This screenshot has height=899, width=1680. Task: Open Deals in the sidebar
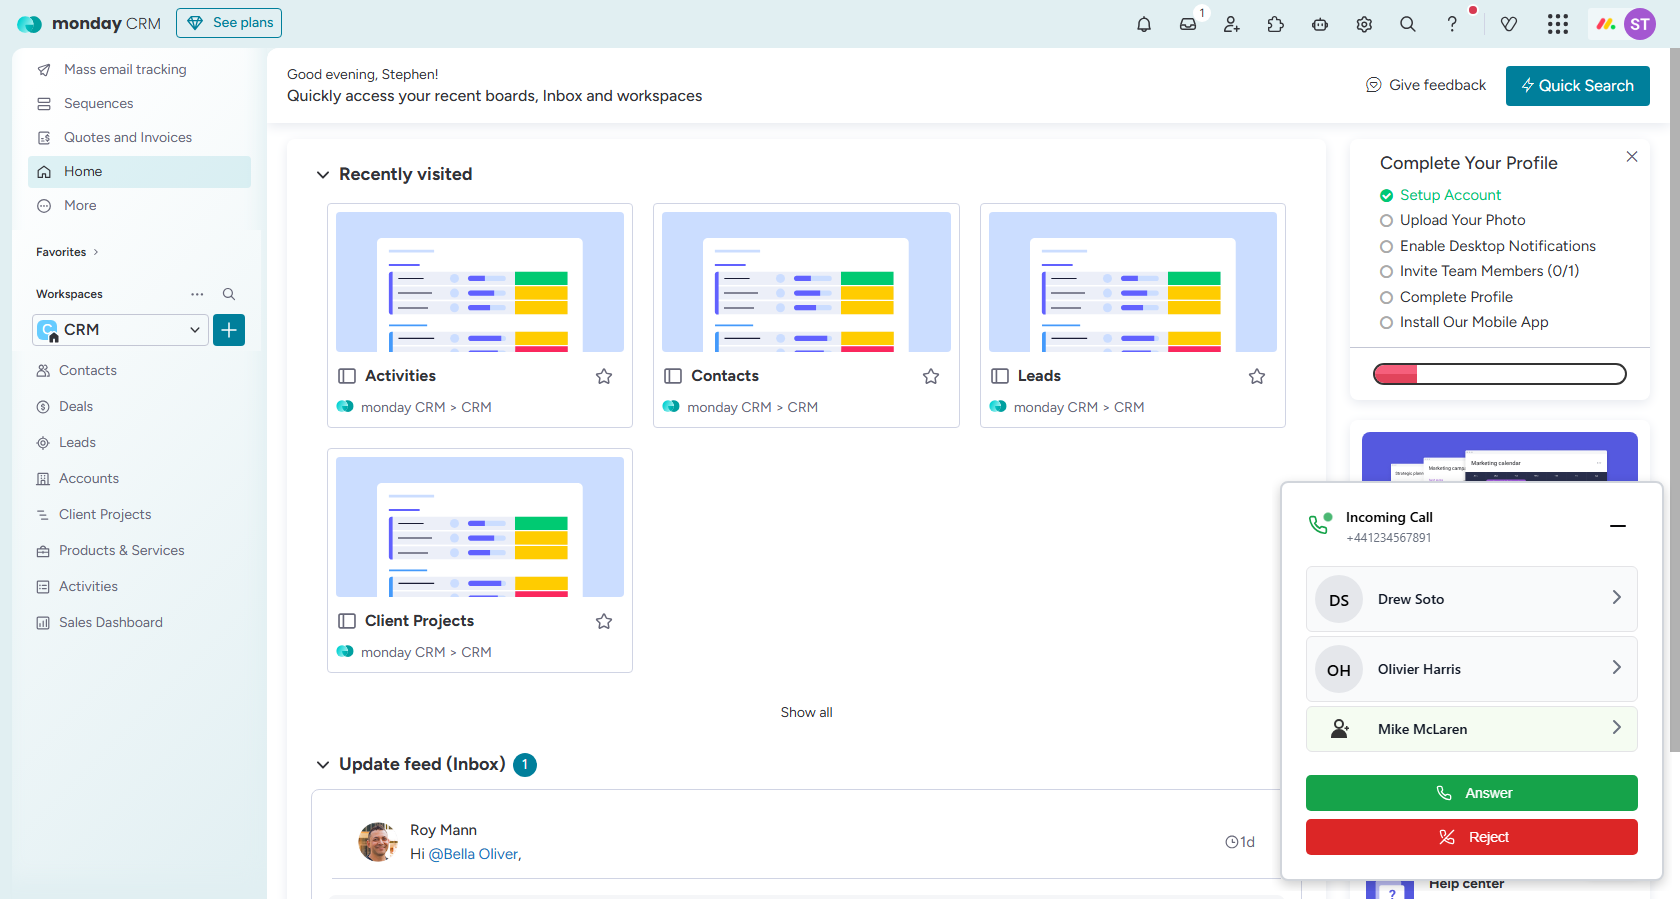76,407
